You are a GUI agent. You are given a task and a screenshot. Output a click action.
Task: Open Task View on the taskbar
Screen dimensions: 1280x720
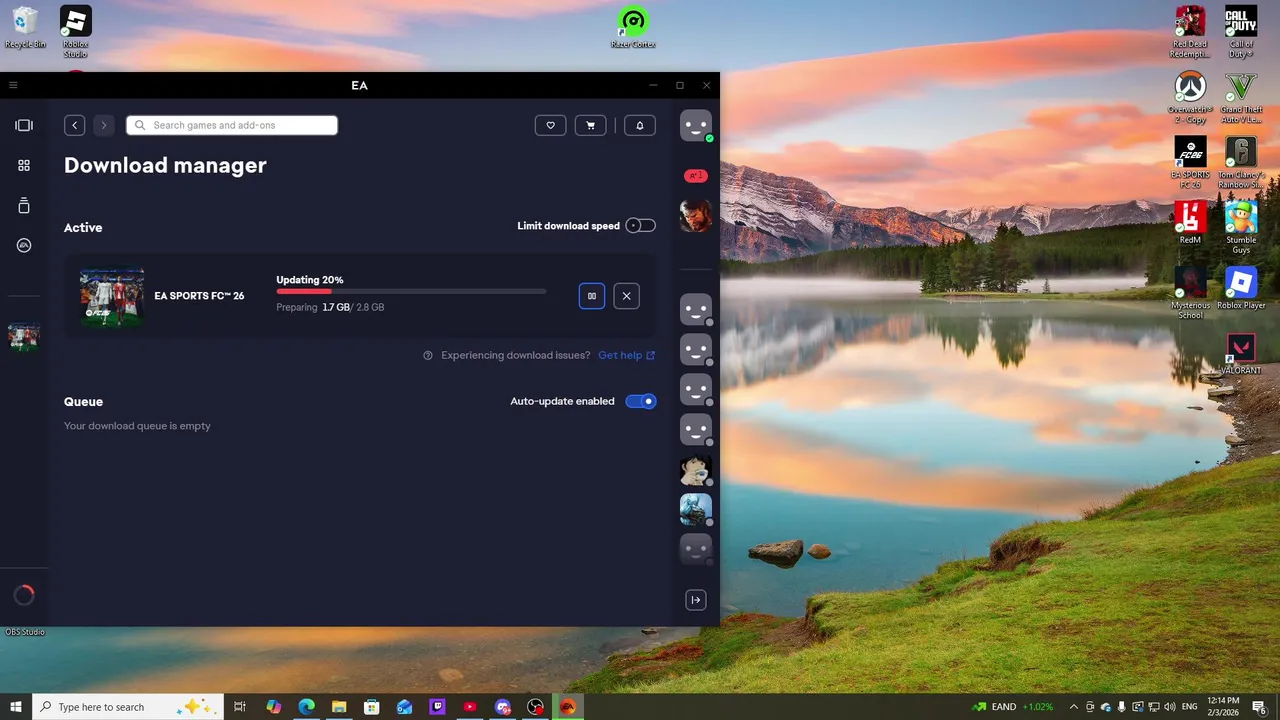coord(240,707)
